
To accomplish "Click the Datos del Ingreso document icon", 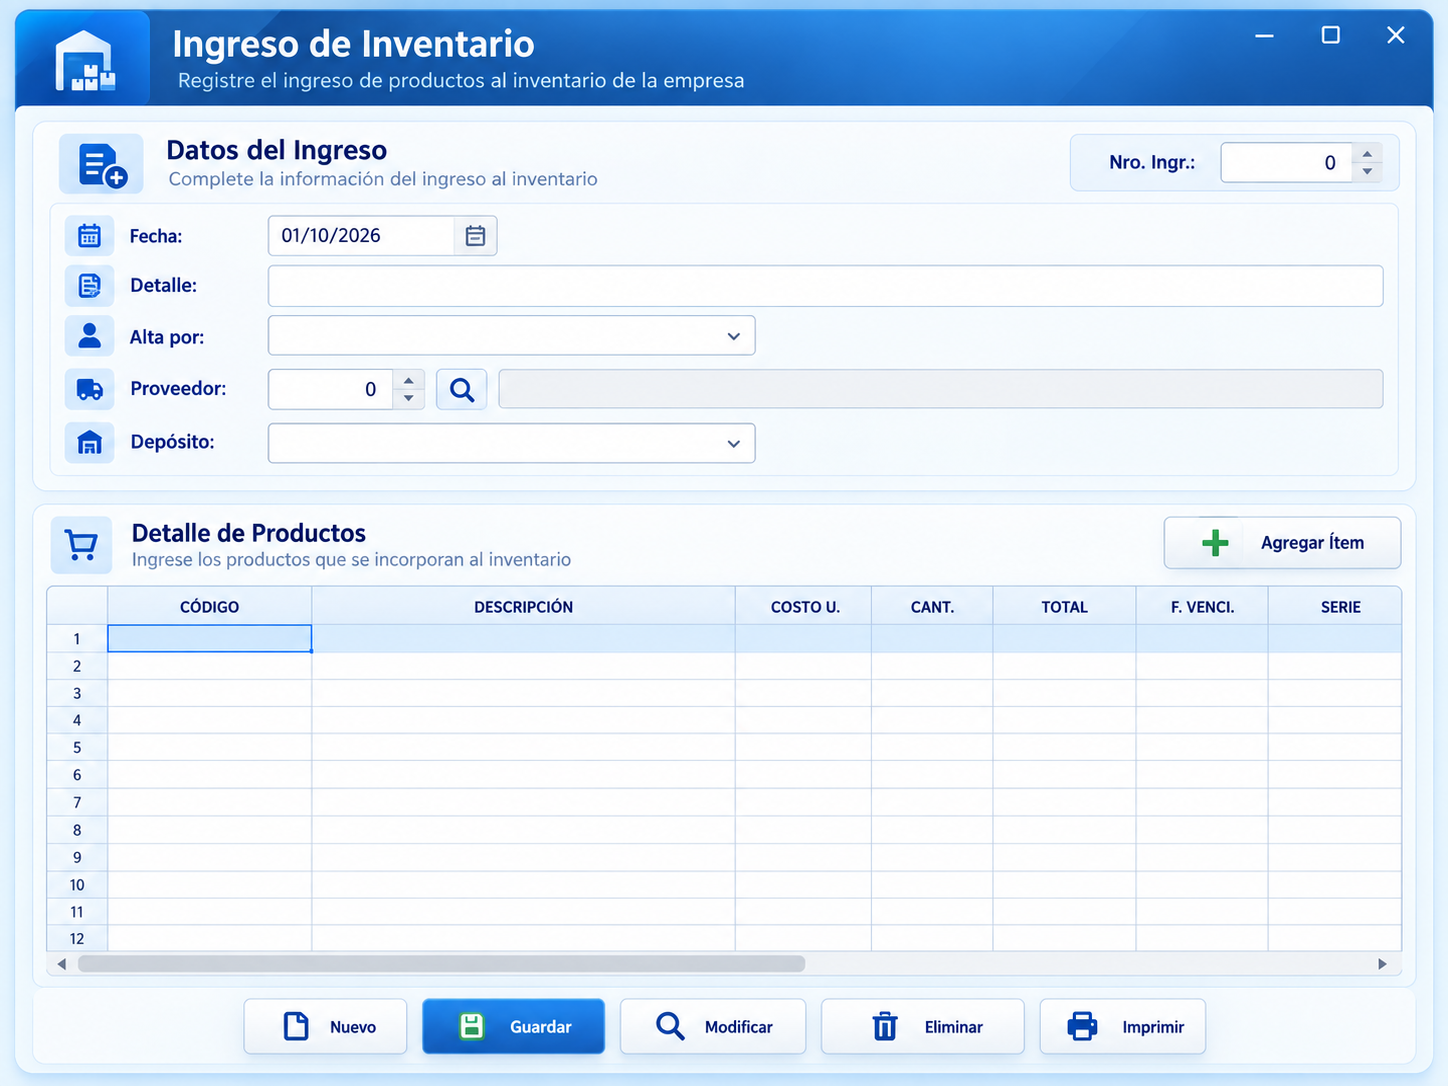I will [102, 164].
